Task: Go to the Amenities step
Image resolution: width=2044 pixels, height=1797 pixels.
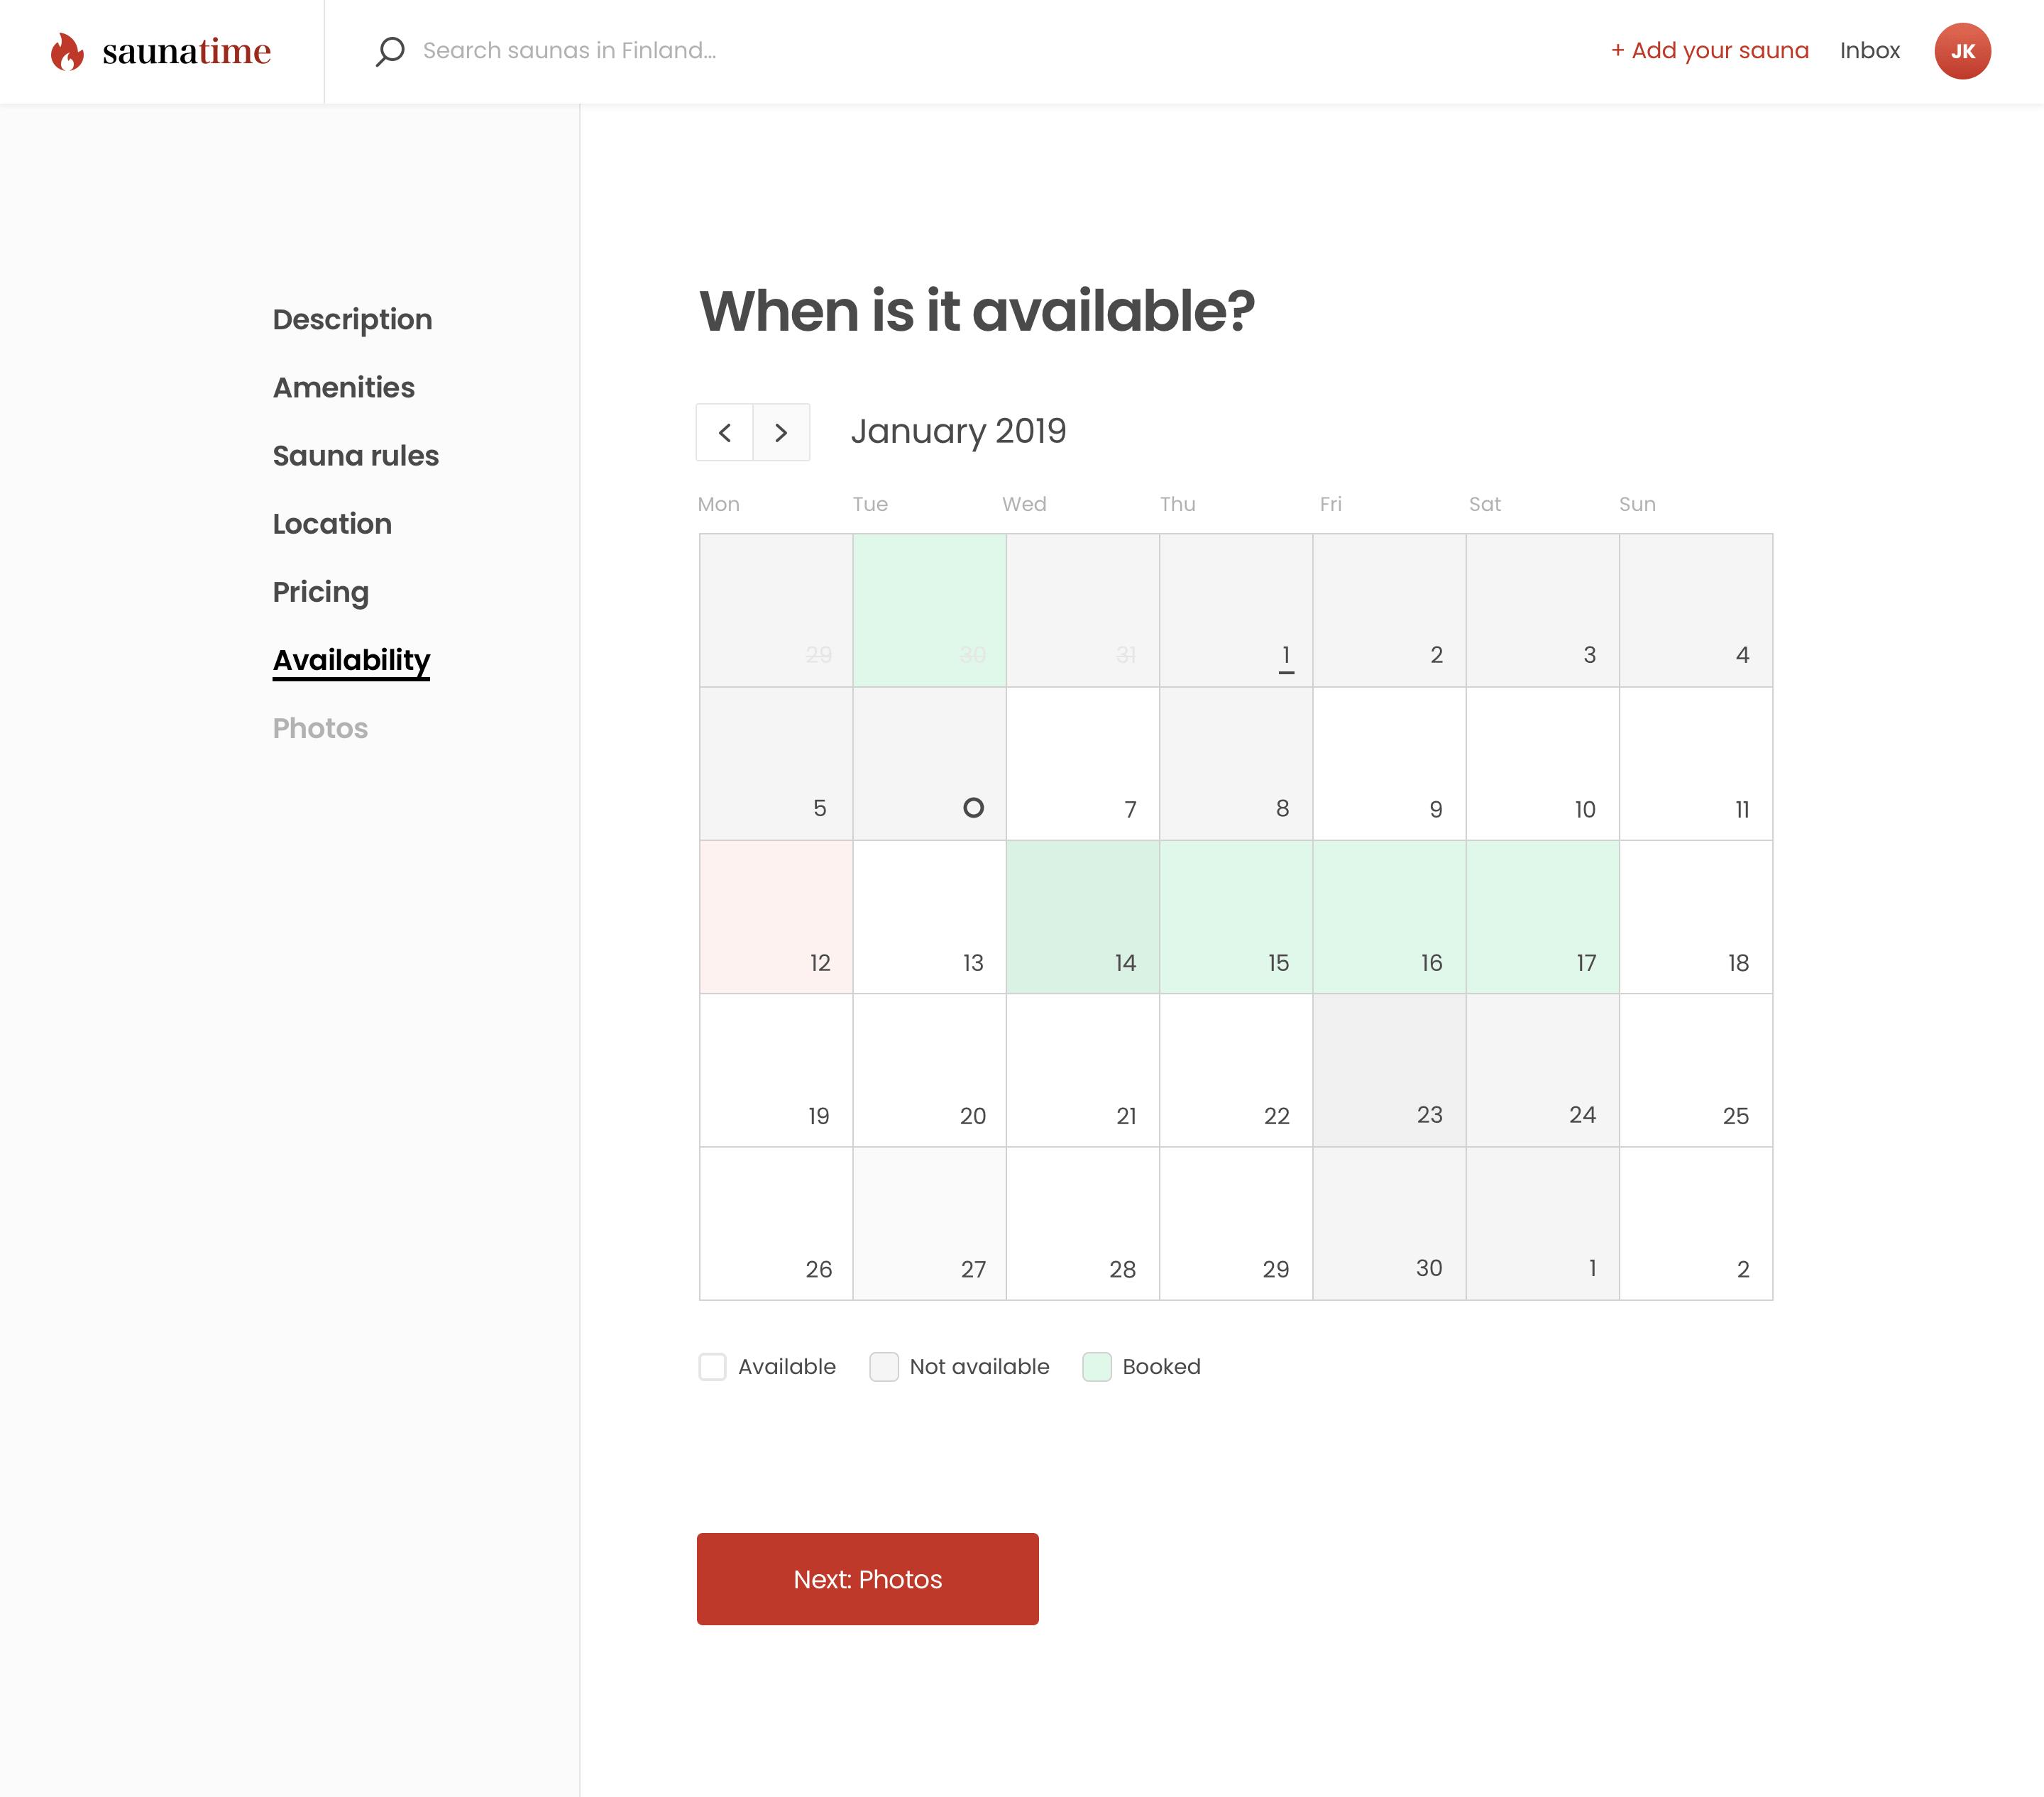Action: (x=344, y=387)
